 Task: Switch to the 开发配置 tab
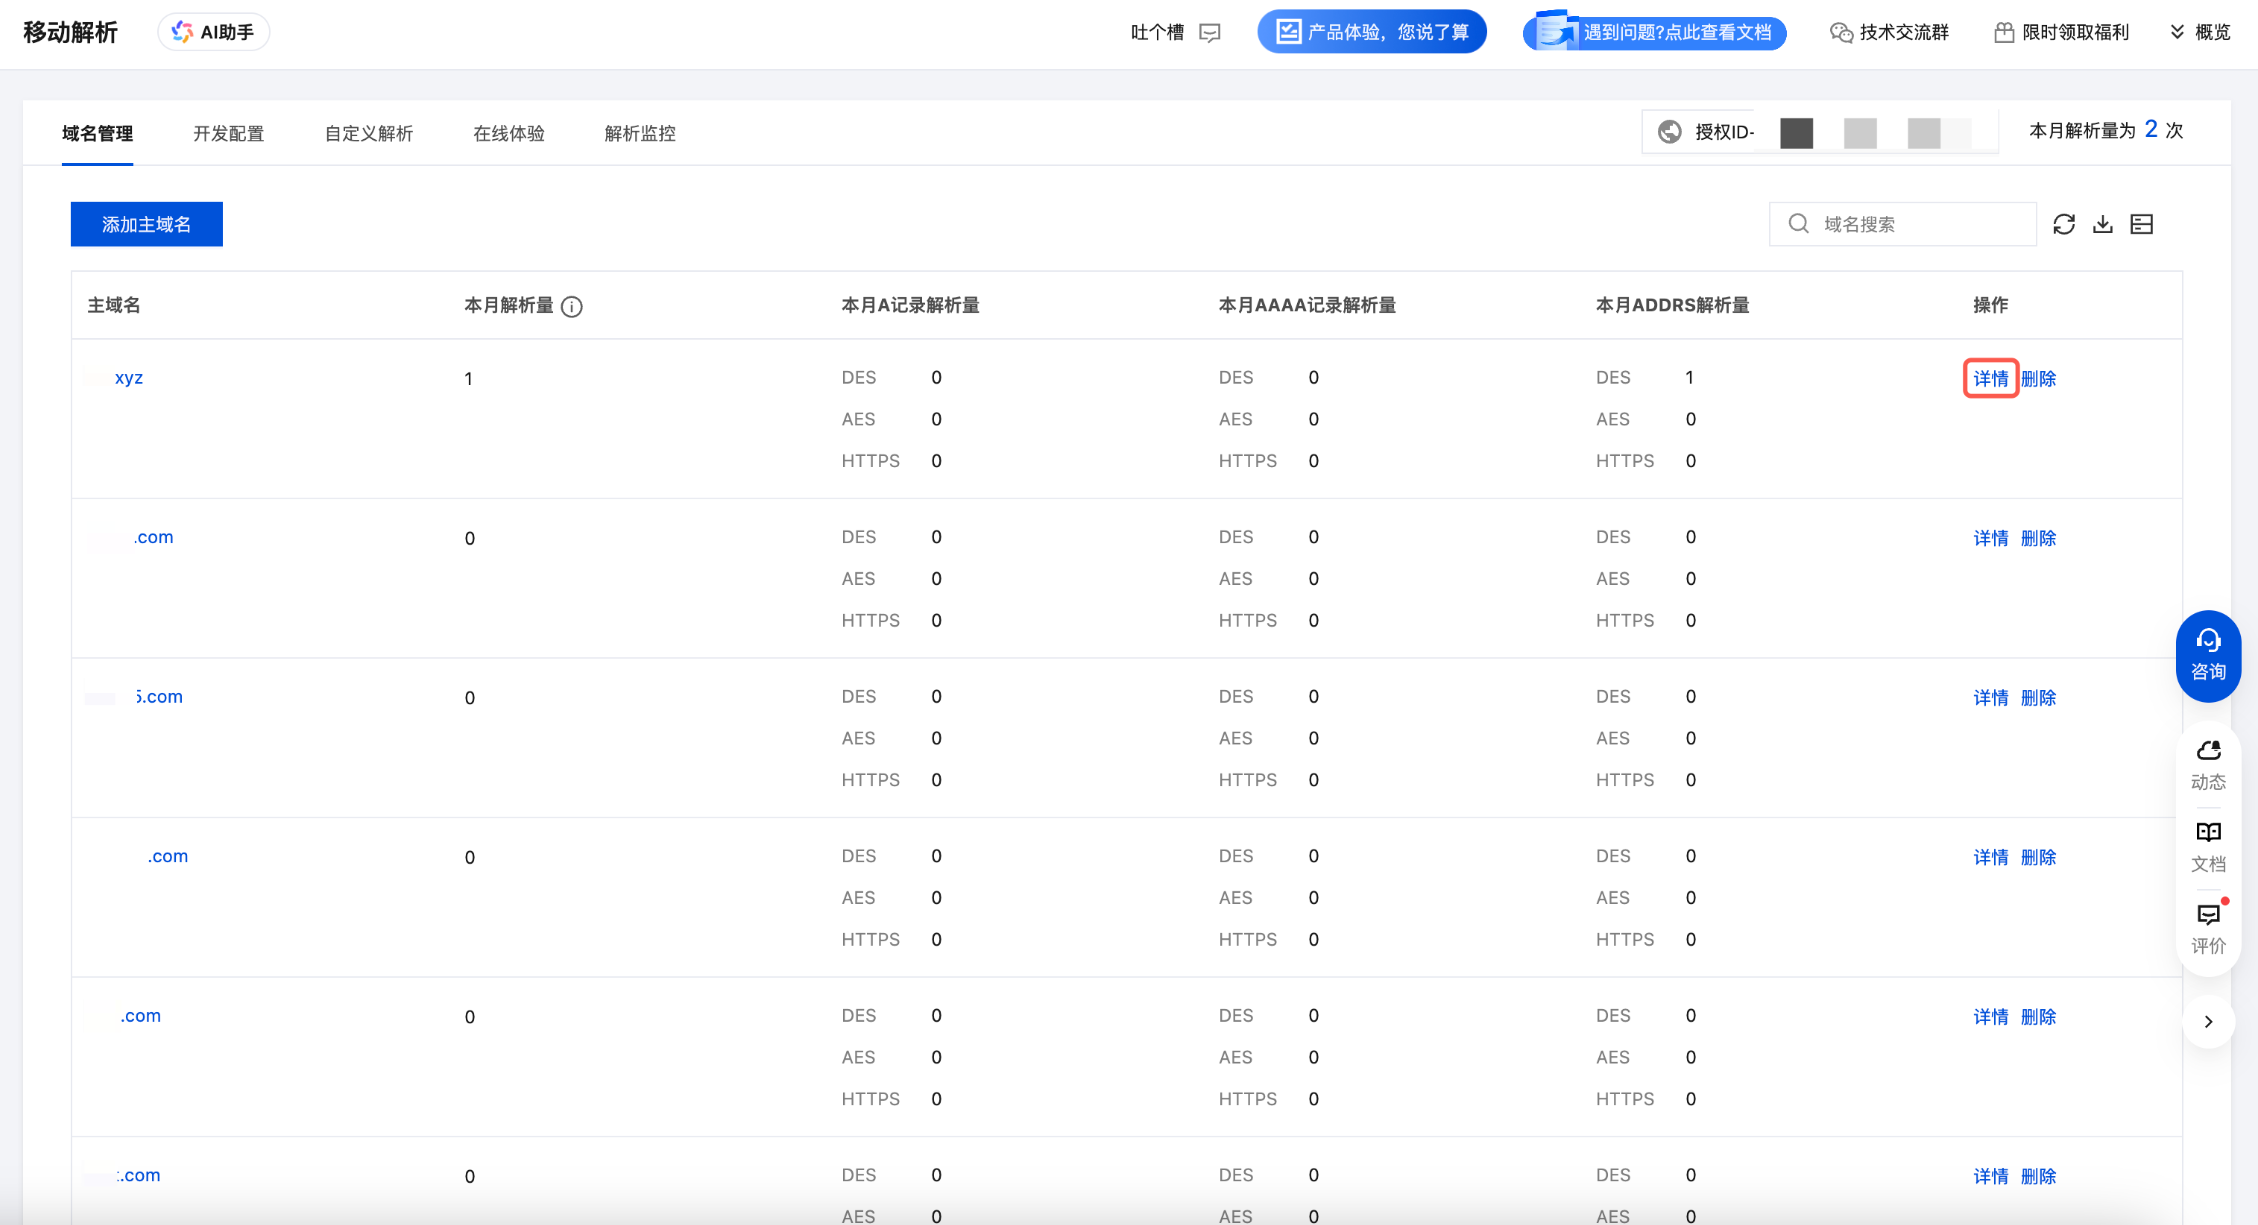click(x=228, y=133)
